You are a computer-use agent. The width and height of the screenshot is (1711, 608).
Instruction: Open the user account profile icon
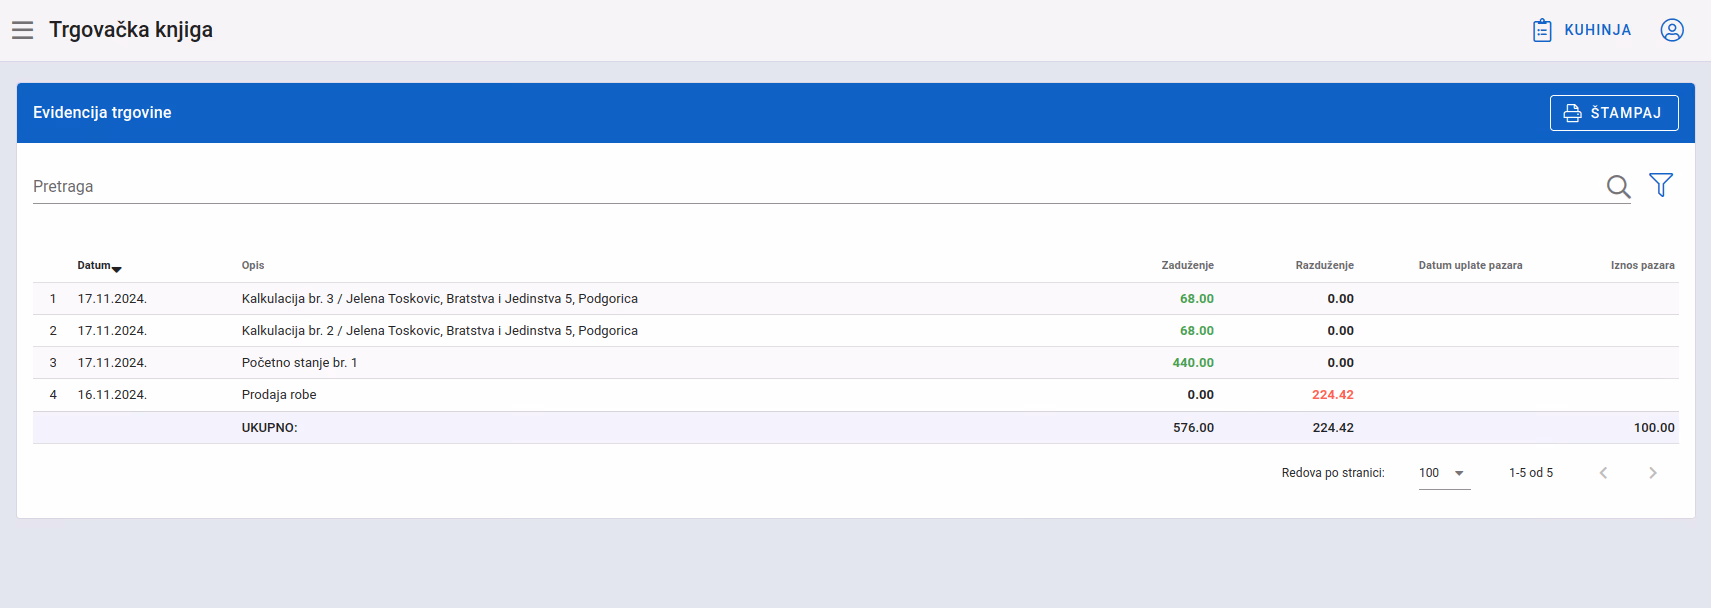click(x=1672, y=30)
